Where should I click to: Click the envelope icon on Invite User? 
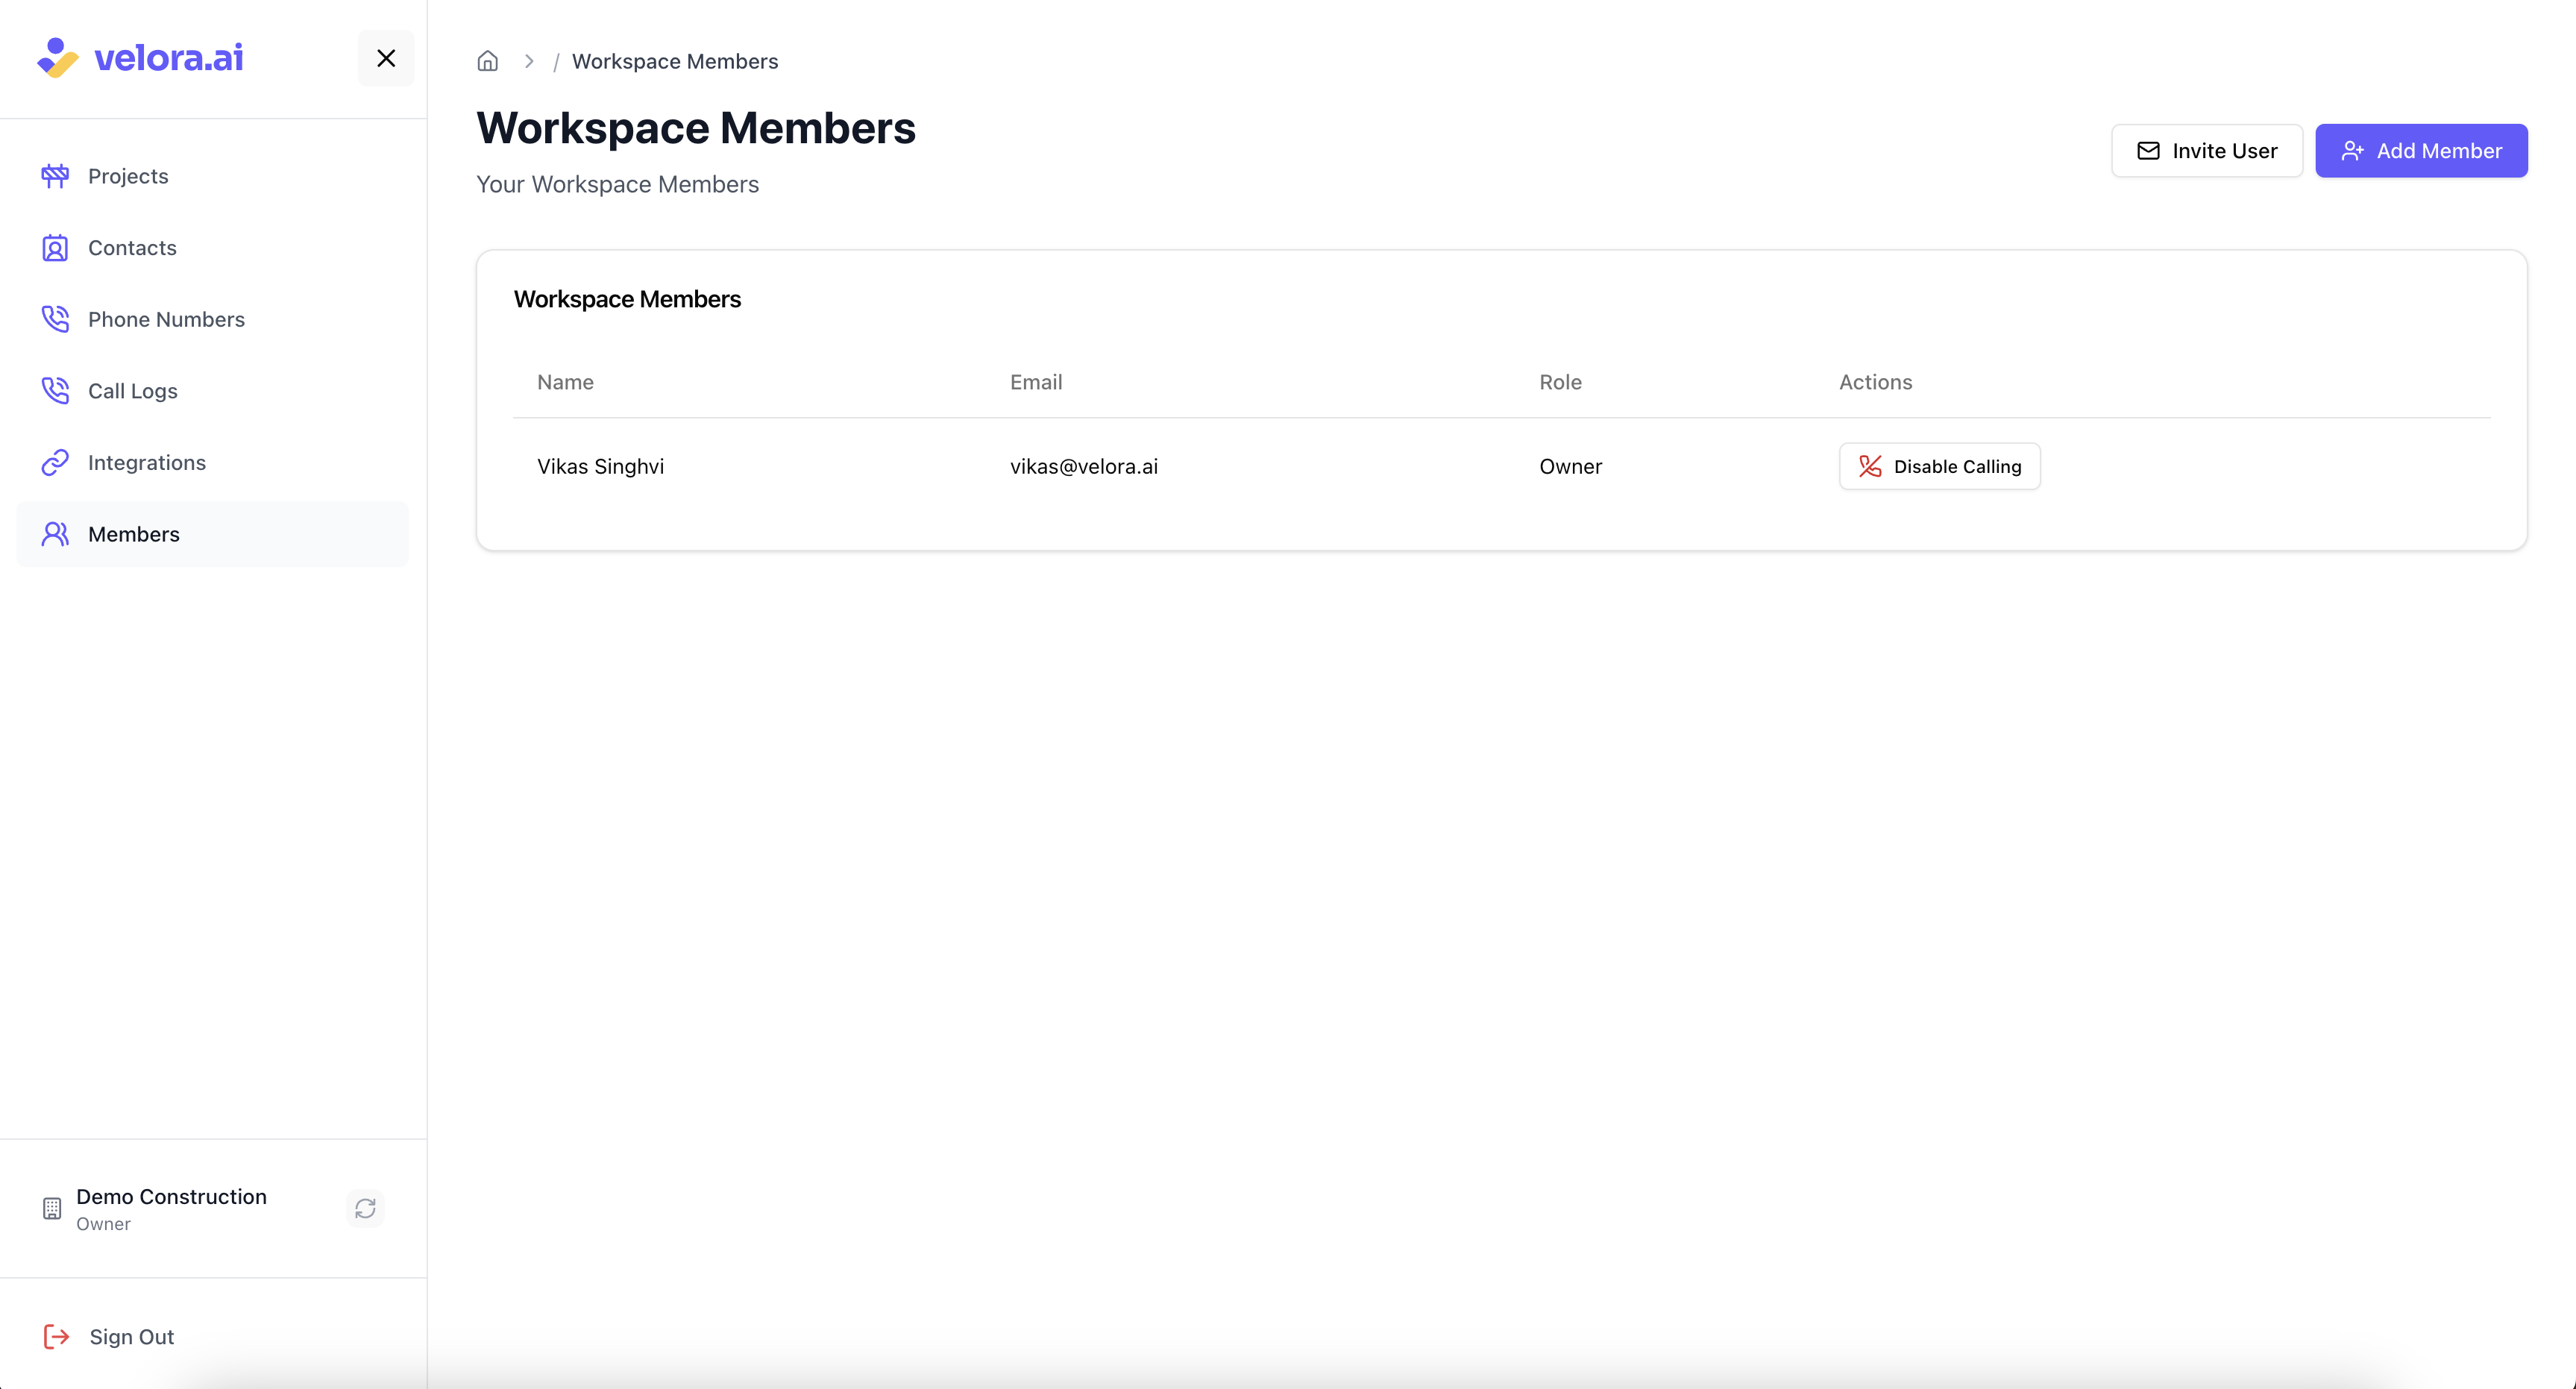click(2148, 151)
